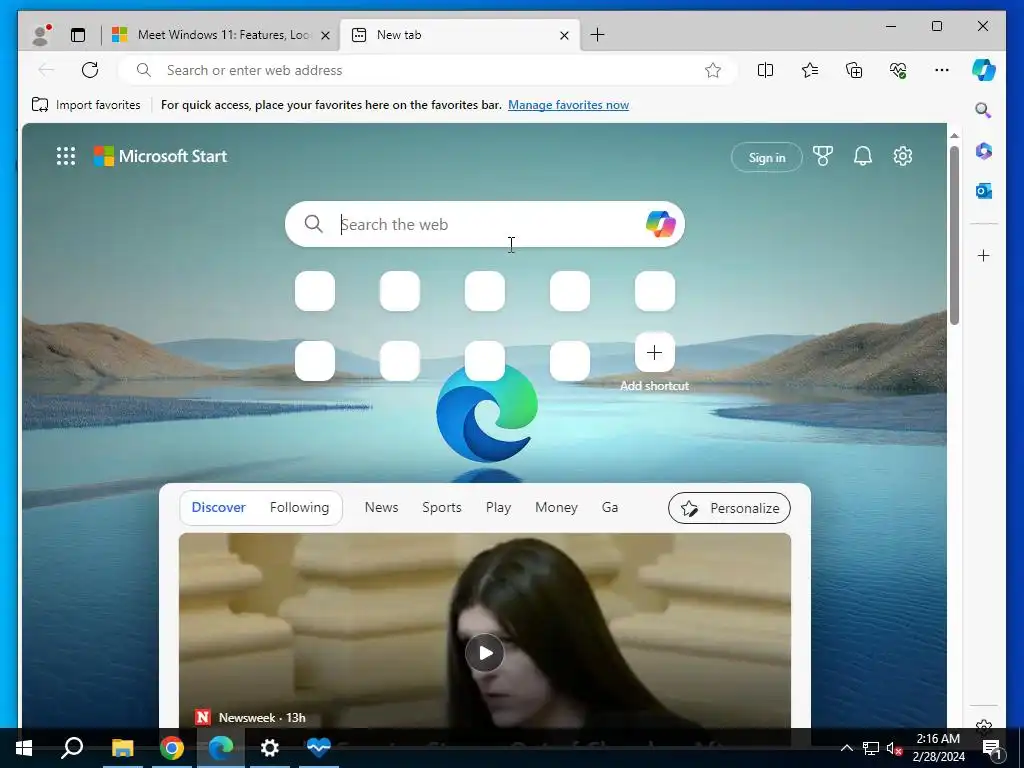This screenshot has height=768, width=1024.
Task: Open the sidebar Search icon
Action: (x=984, y=110)
